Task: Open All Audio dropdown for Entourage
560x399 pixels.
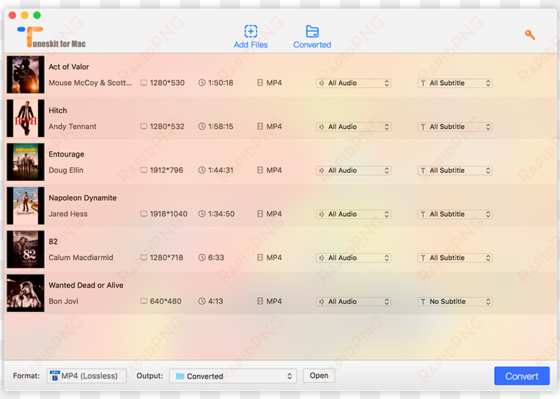Action: tap(353, 171)
